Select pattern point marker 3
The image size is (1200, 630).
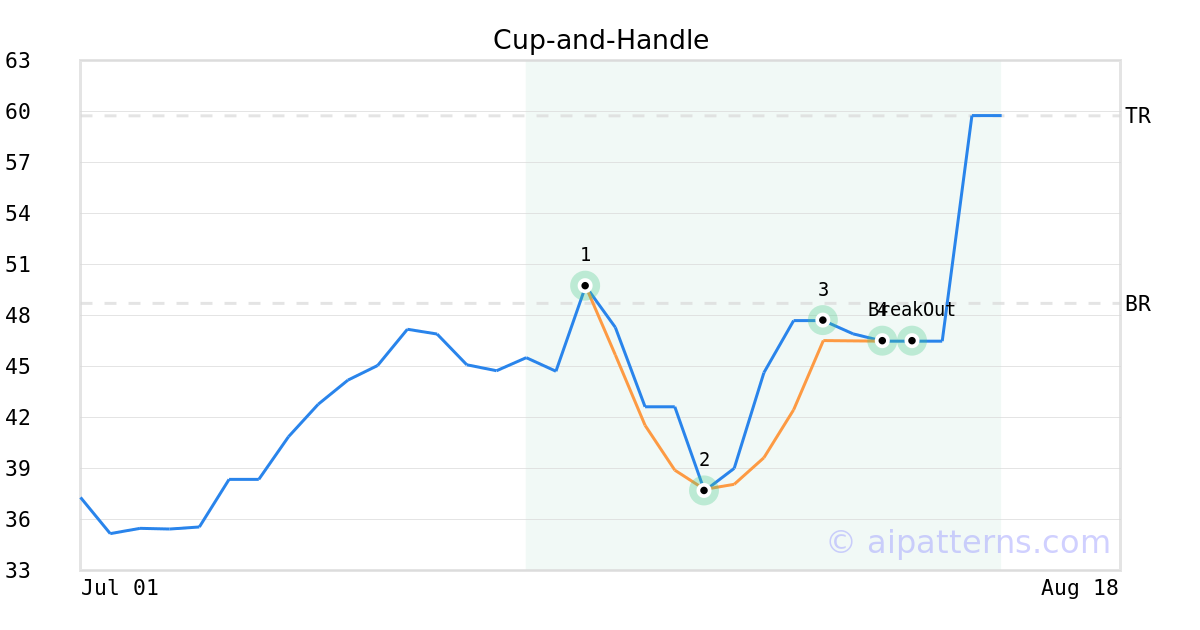coord(823,320)
